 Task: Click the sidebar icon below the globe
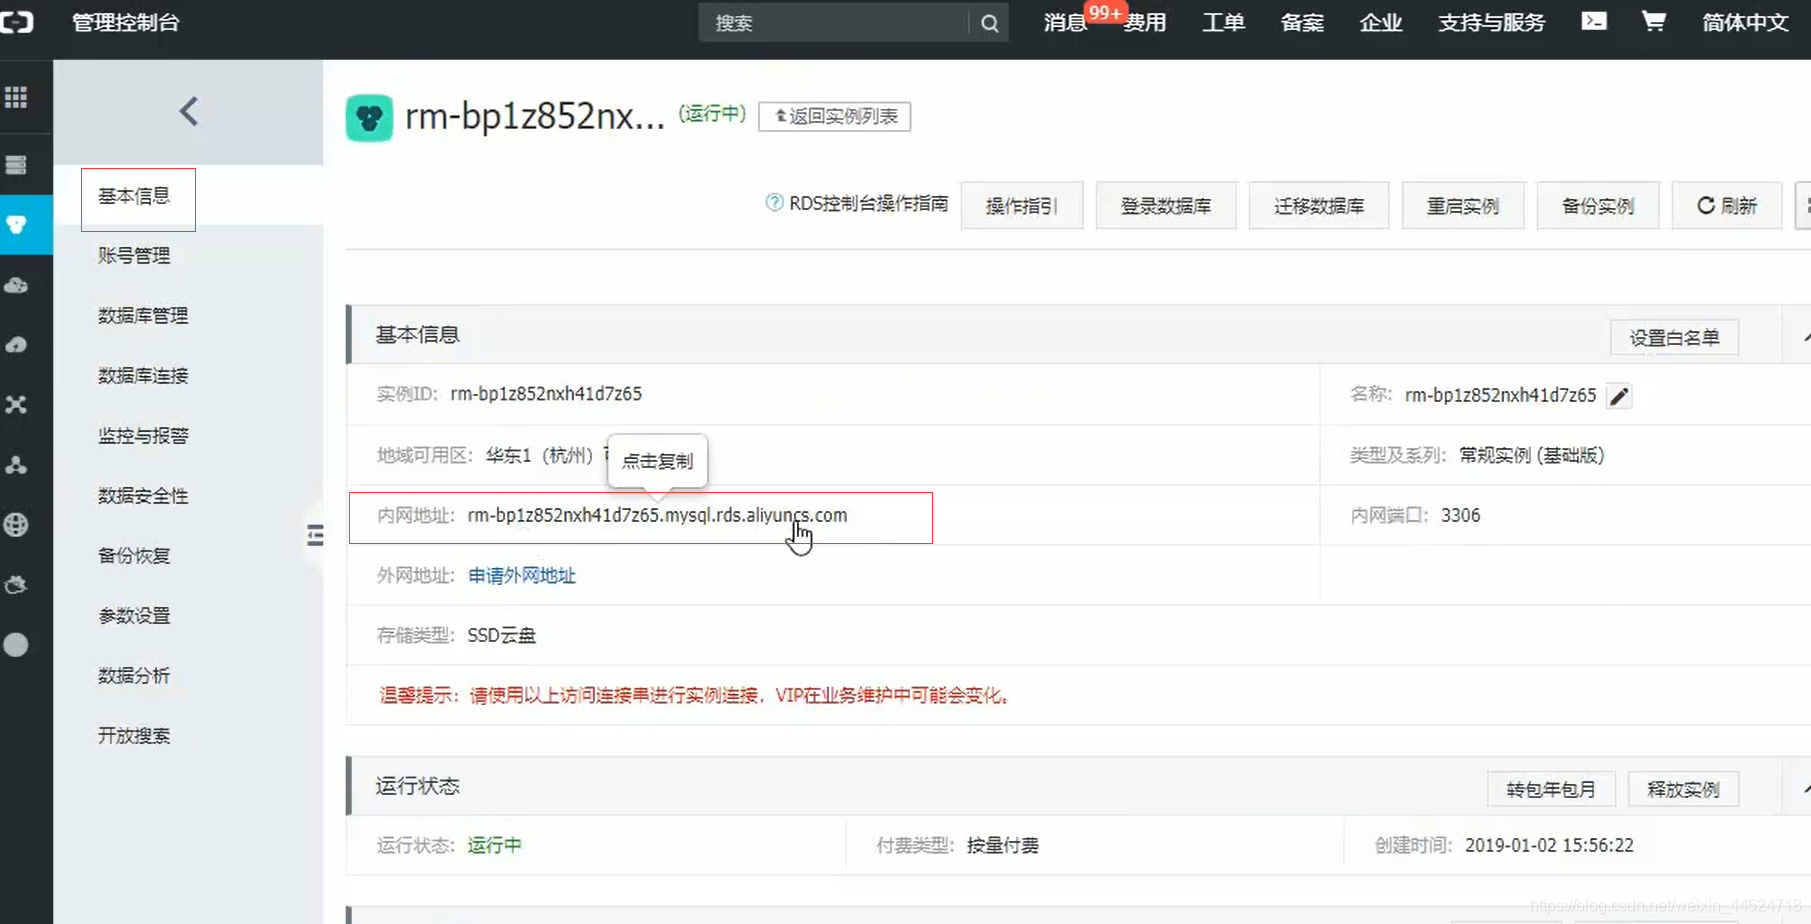[16, 585]
